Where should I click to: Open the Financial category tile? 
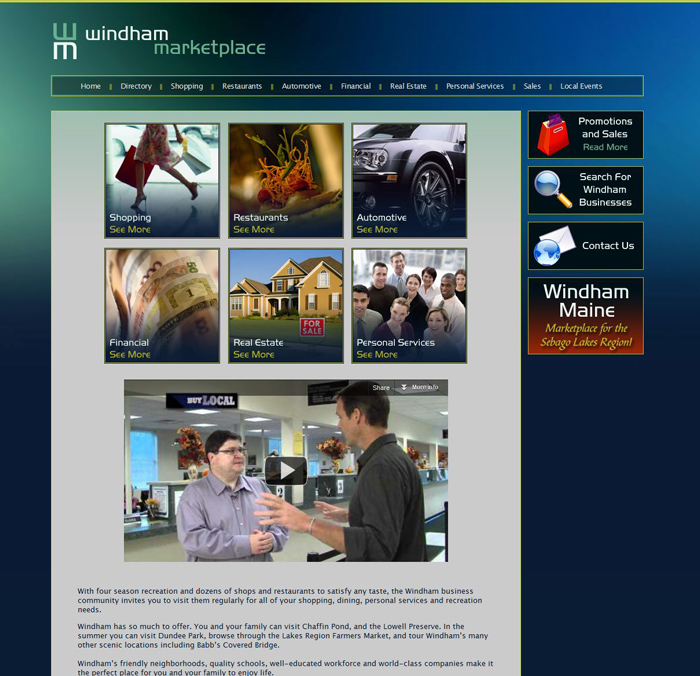(162, 305)
